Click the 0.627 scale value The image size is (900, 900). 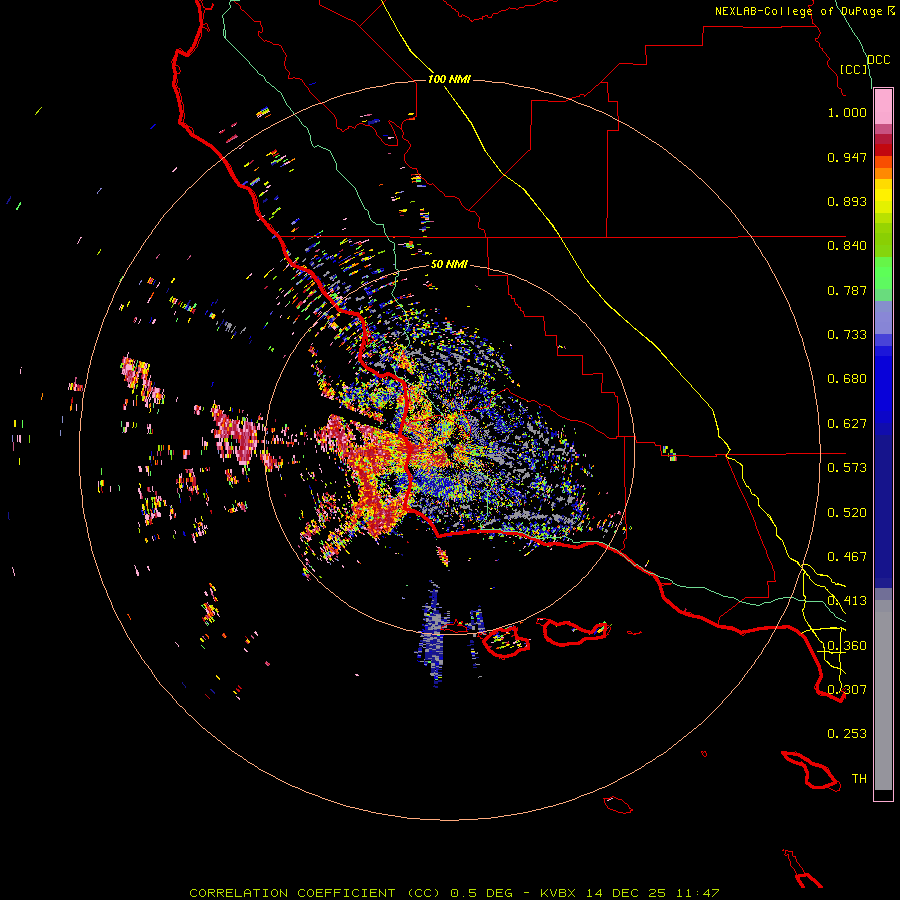(847, 424)
